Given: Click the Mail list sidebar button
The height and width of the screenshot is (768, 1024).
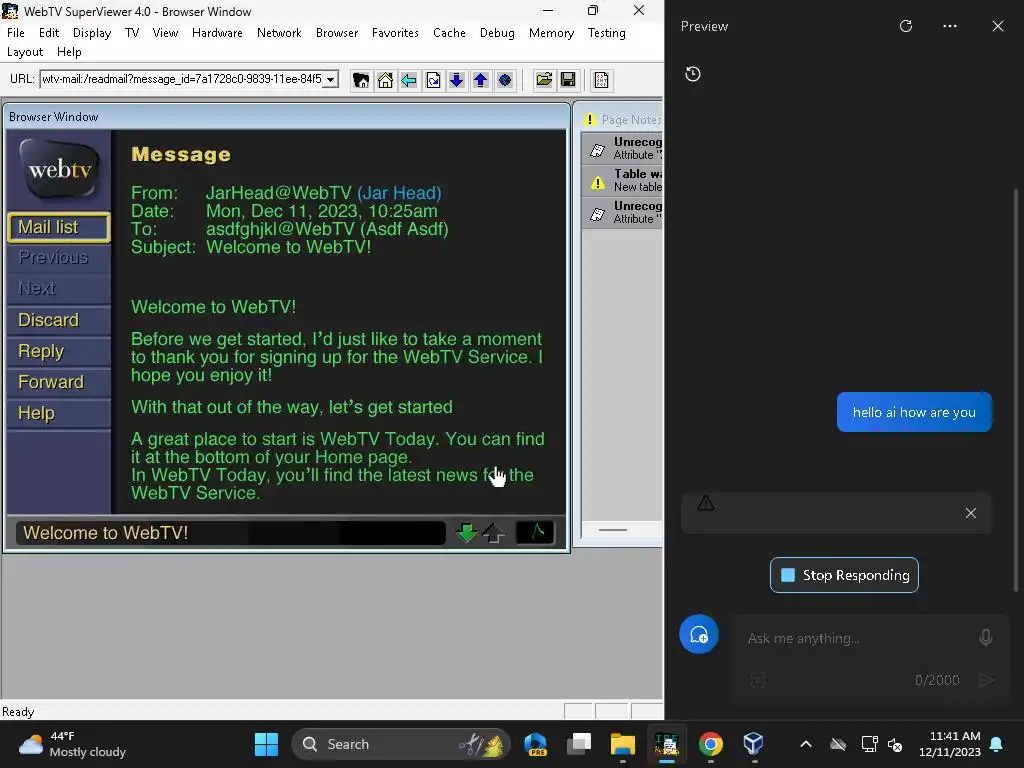Looking at the screenshot, I should tap(59, 227).
